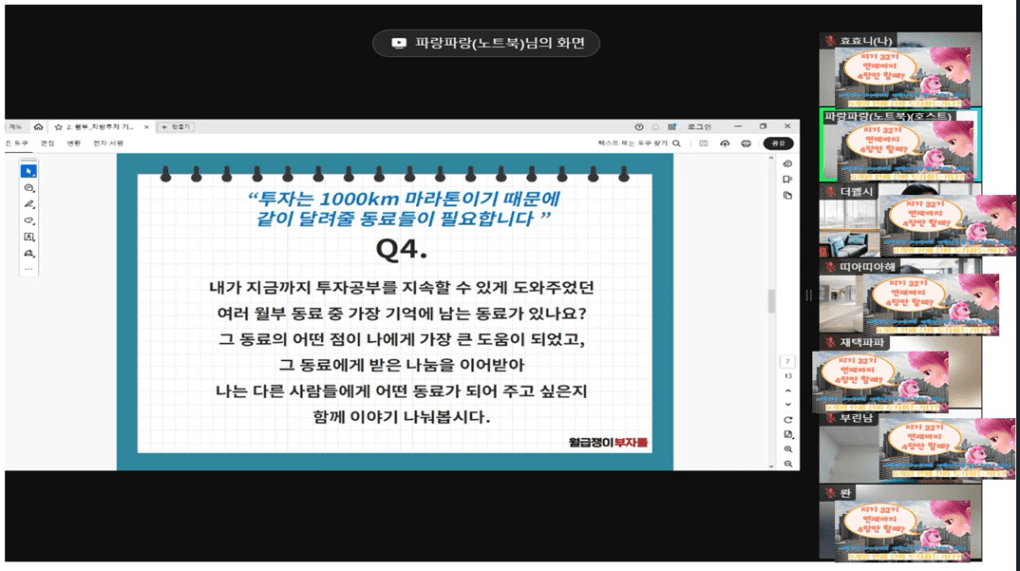Select the 부린남 participant video
This screenshot has height=571, width=1020.
900,447
